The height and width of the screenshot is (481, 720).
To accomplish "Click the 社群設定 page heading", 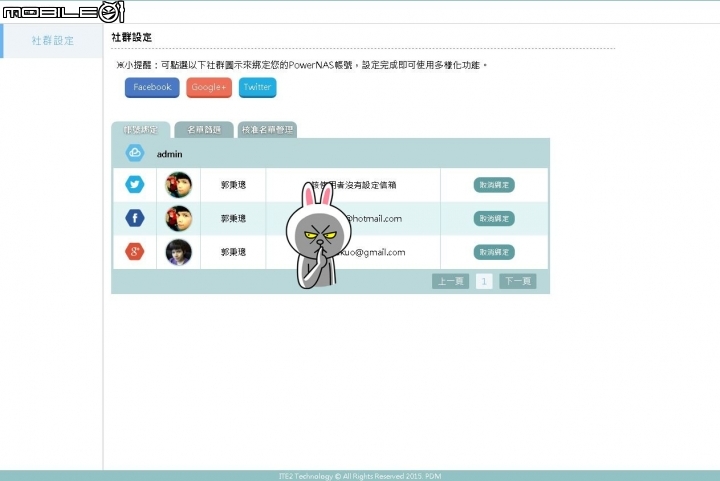I will [132, 37].
